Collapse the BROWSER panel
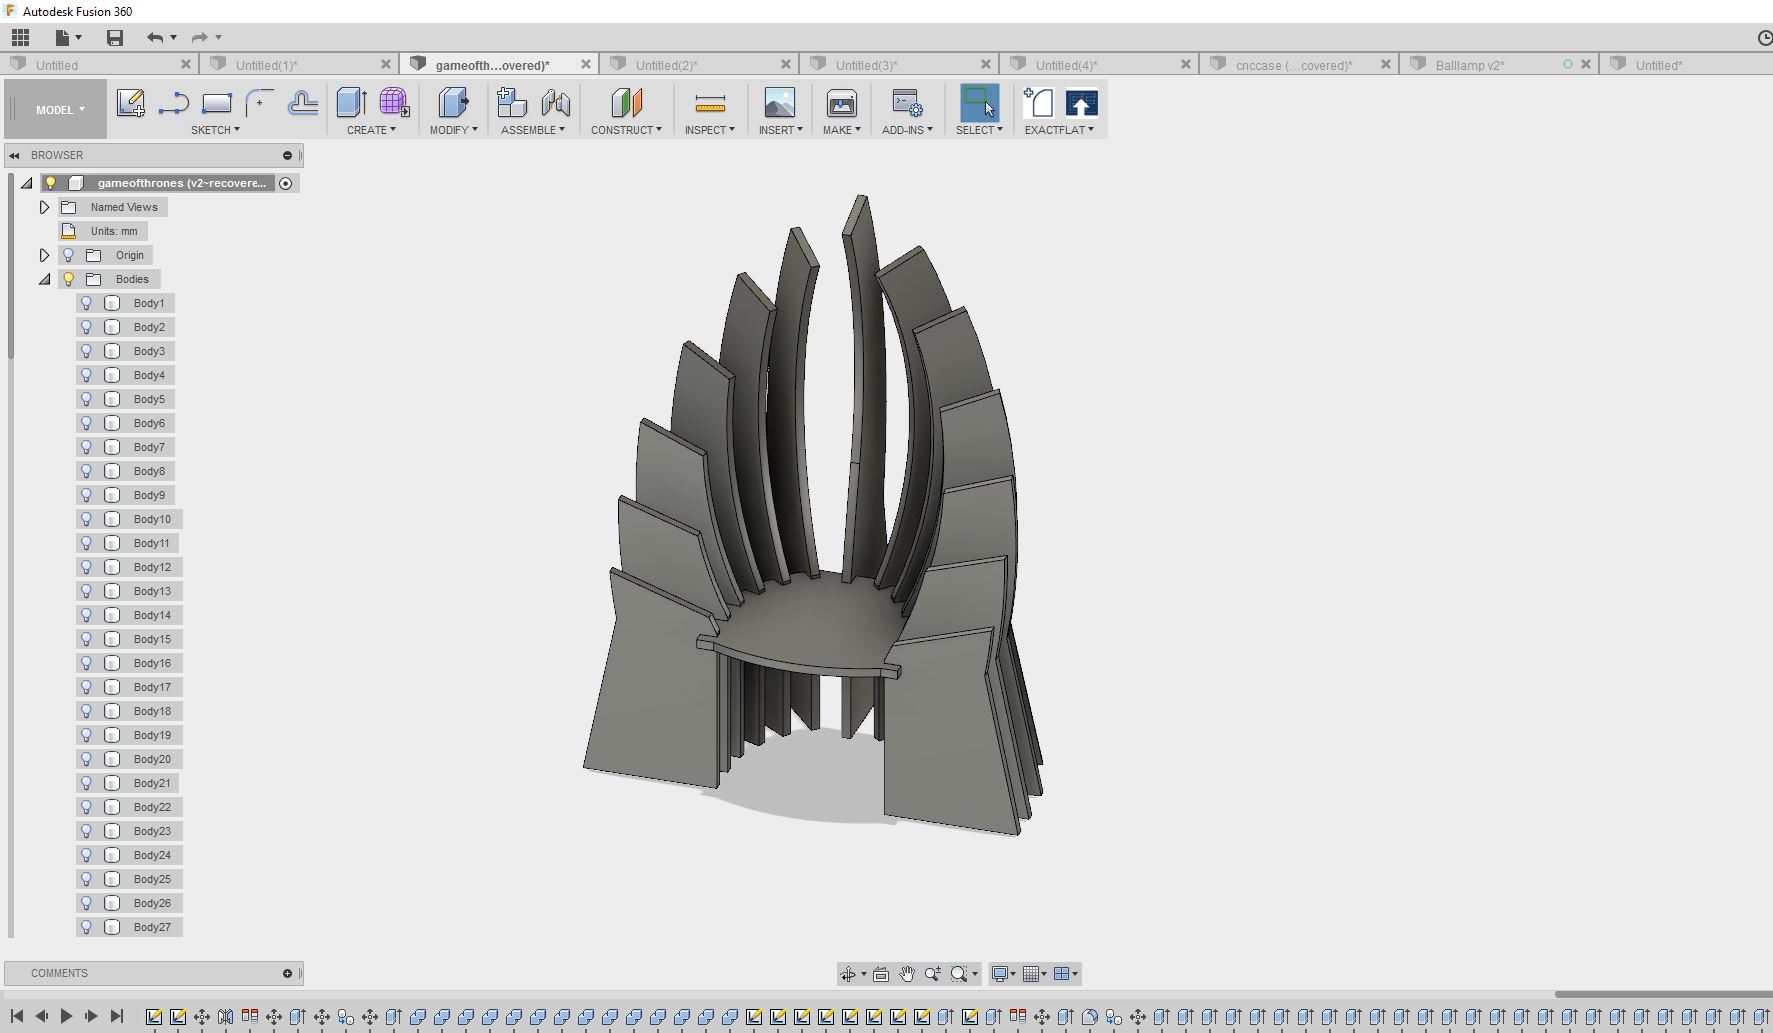The image size is (1773, 1033). click(x=15, y=155)
